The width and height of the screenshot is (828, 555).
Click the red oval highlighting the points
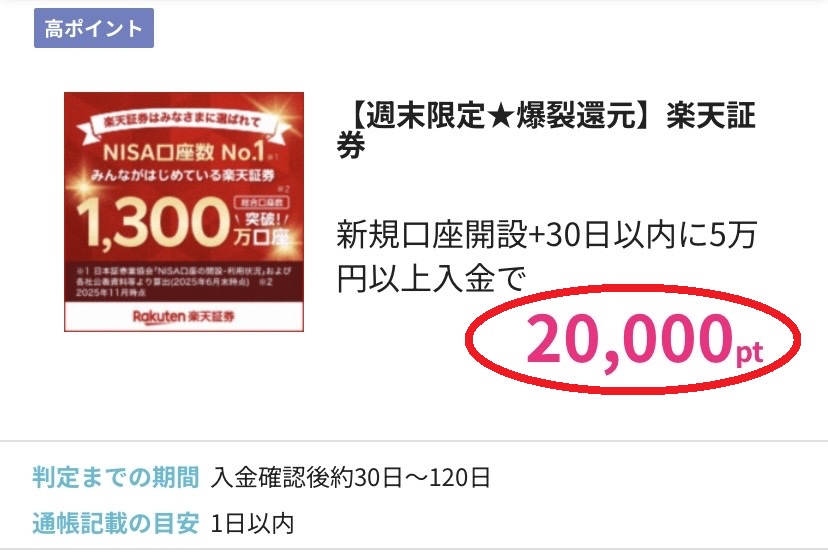point(633,339)
